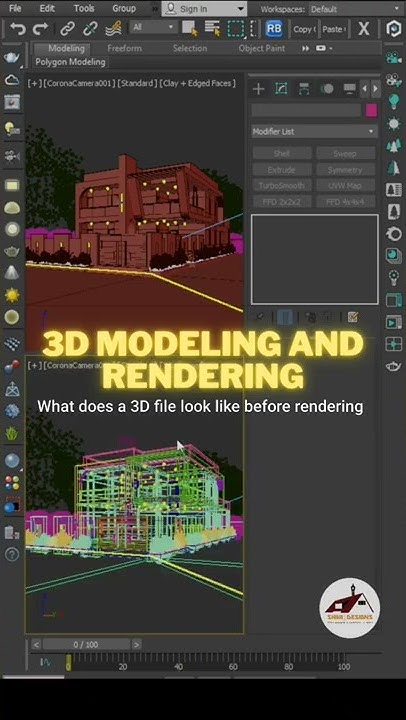
Task: Switch to the Object Paint ribbon tab
Action: 262,48
